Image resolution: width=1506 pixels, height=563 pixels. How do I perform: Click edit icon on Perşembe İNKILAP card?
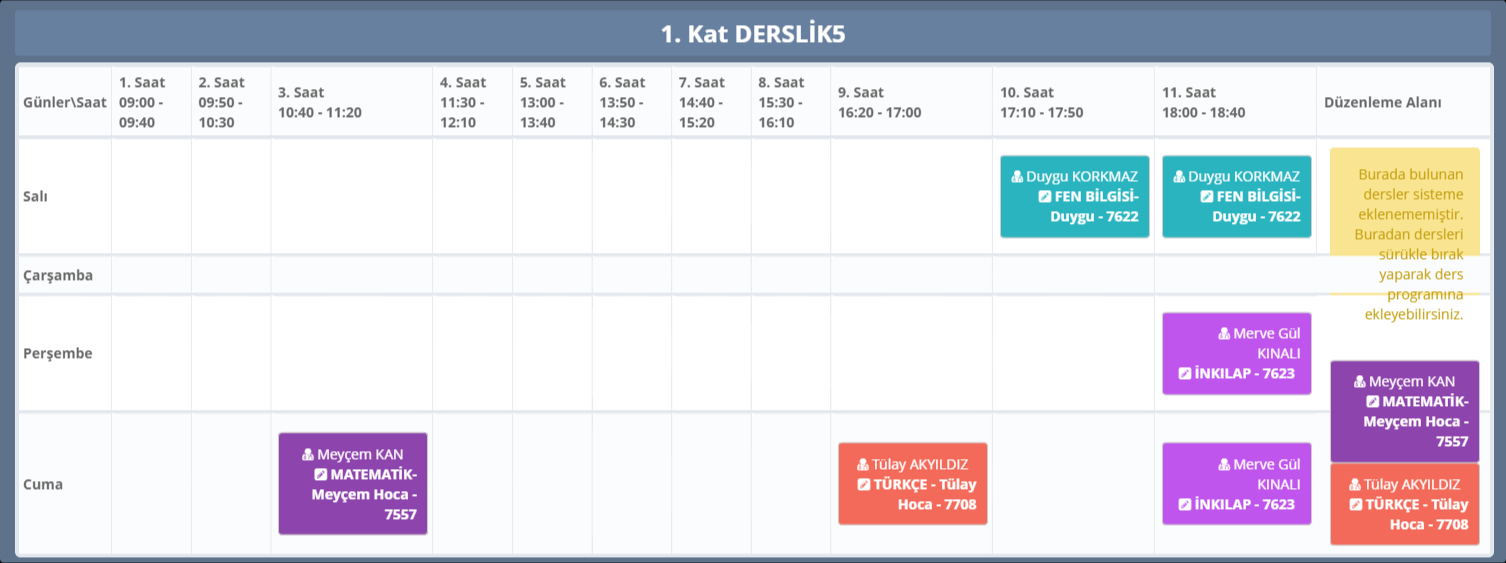pos(1185,373)
